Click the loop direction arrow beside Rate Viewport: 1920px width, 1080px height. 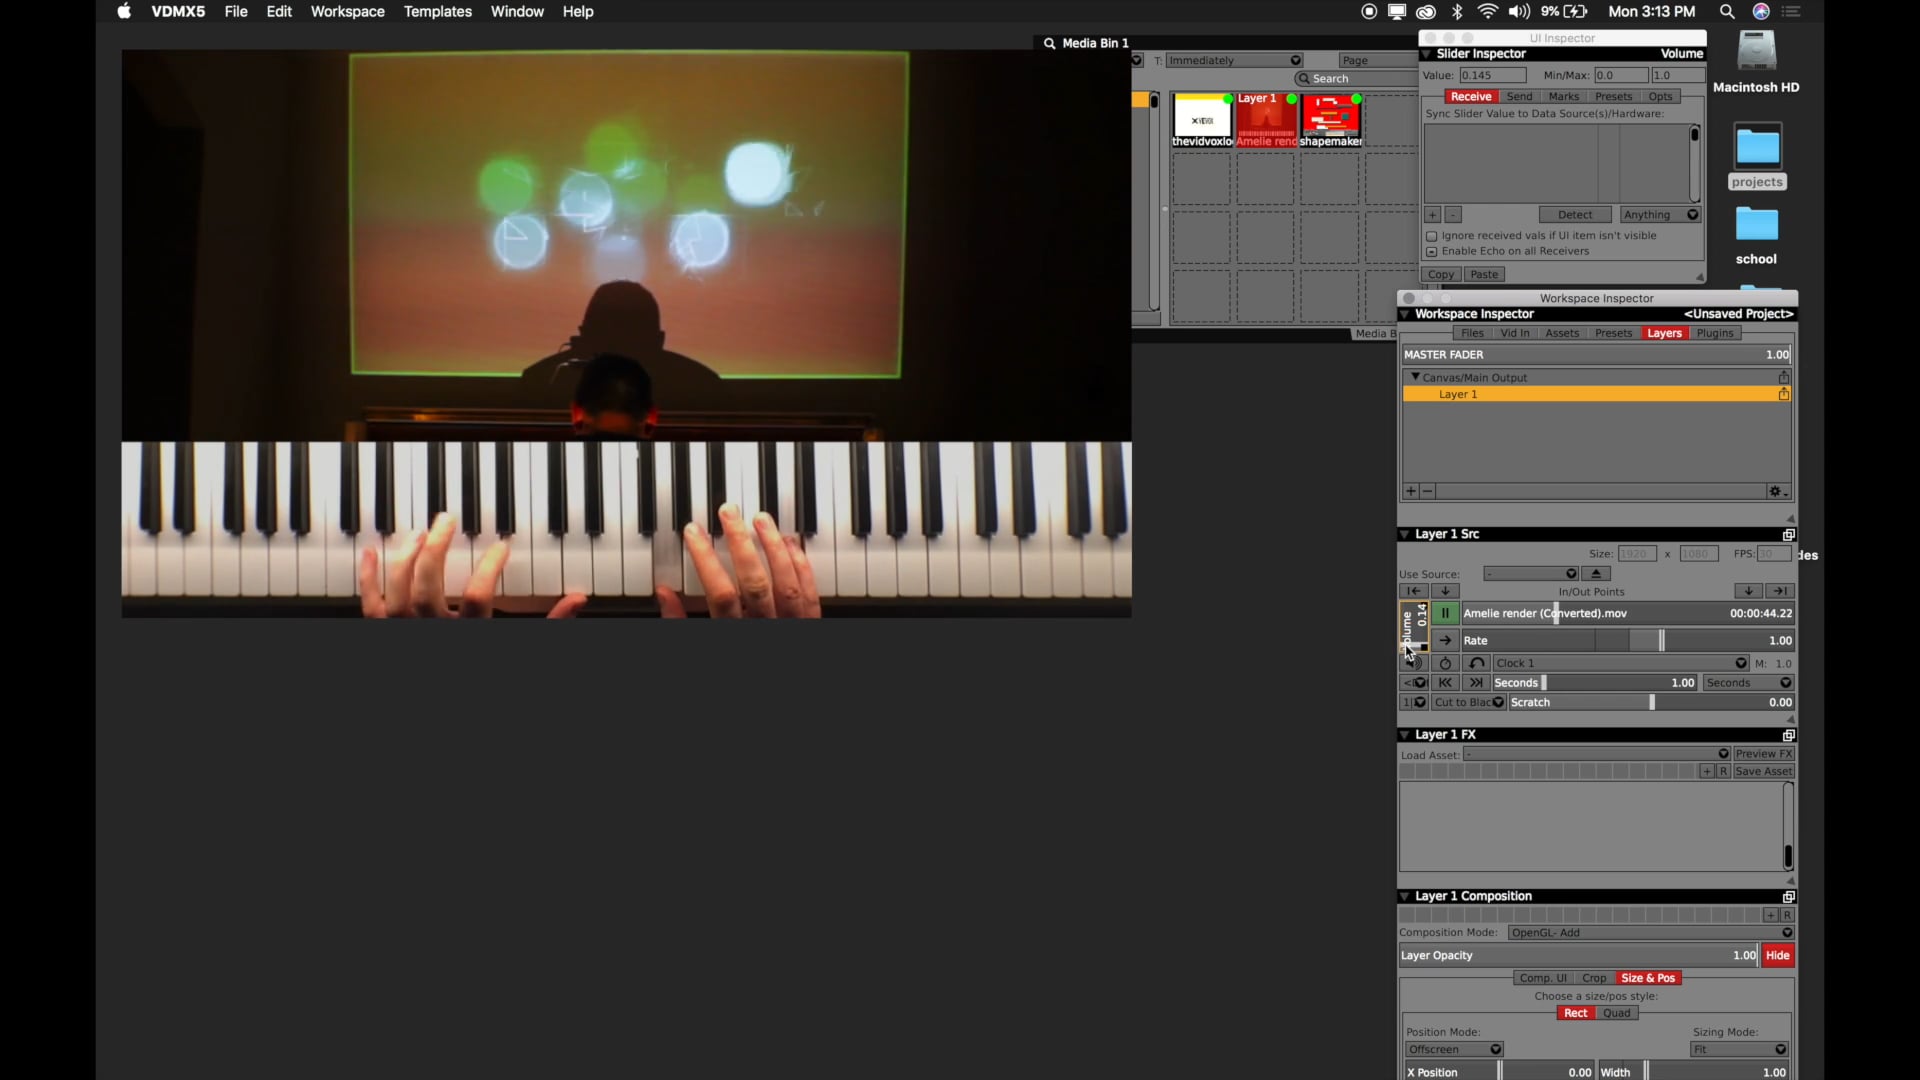(1445, 641)
